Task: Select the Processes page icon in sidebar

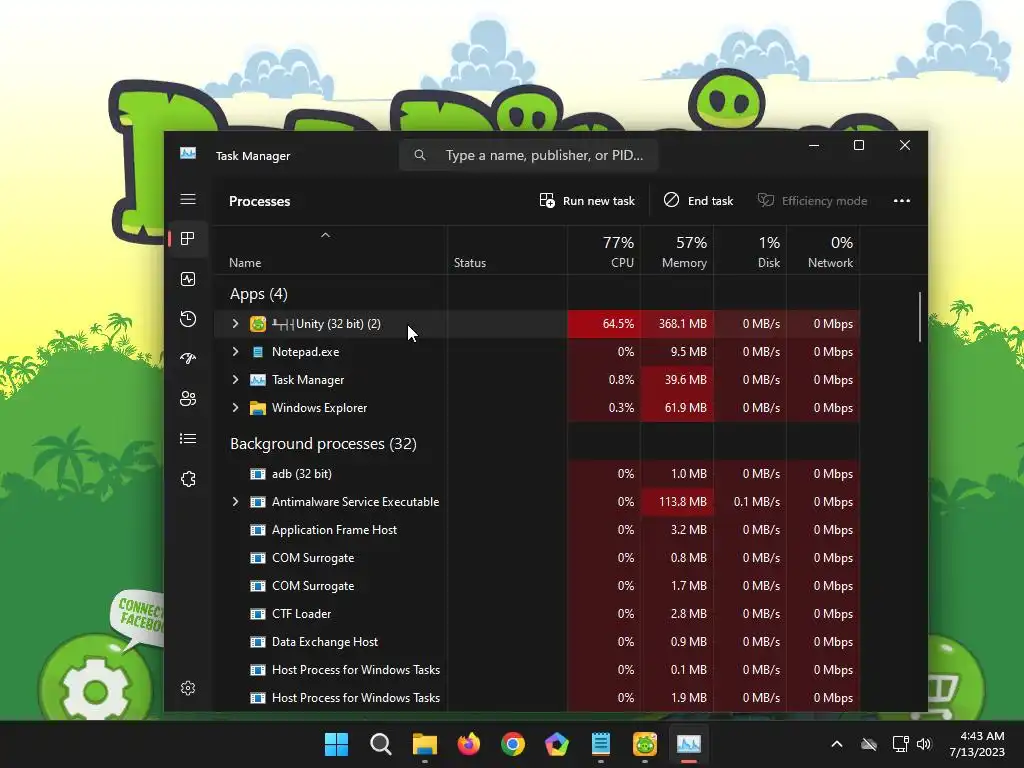Action: coord(188,239)
